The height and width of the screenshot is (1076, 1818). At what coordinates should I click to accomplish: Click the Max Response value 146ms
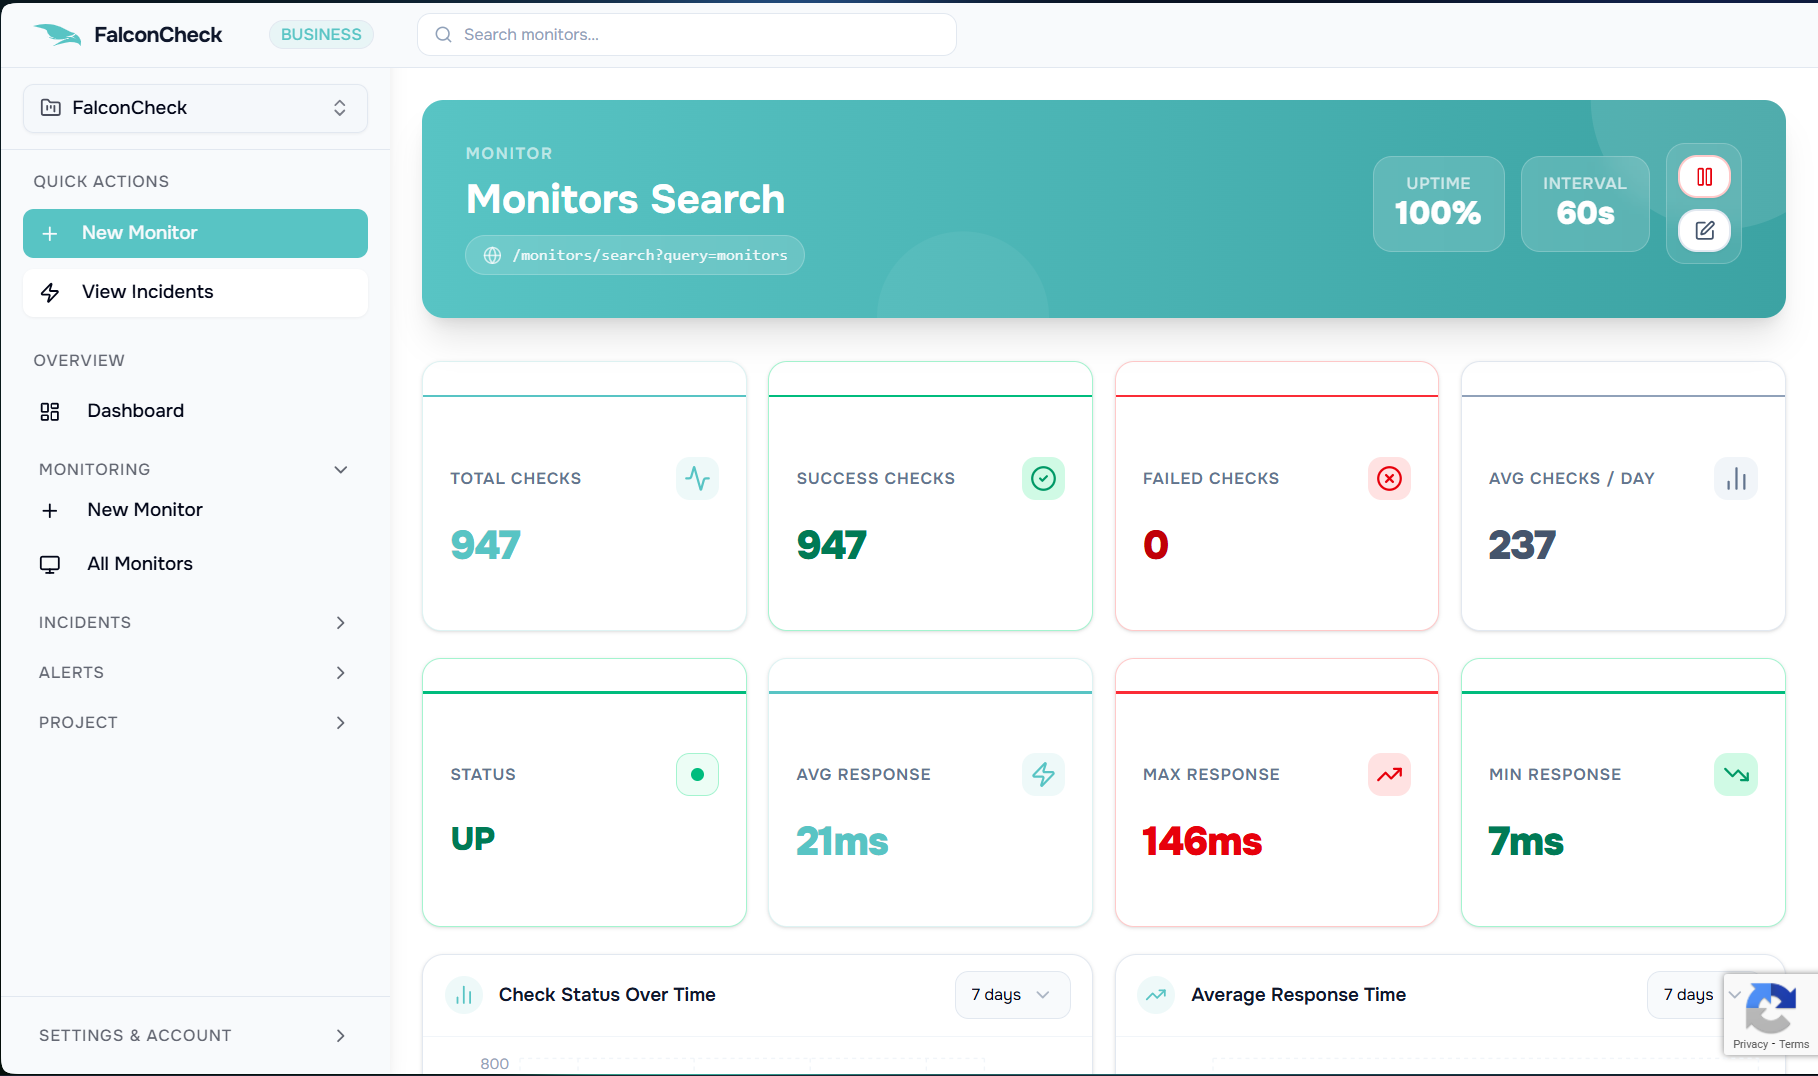1202,842
